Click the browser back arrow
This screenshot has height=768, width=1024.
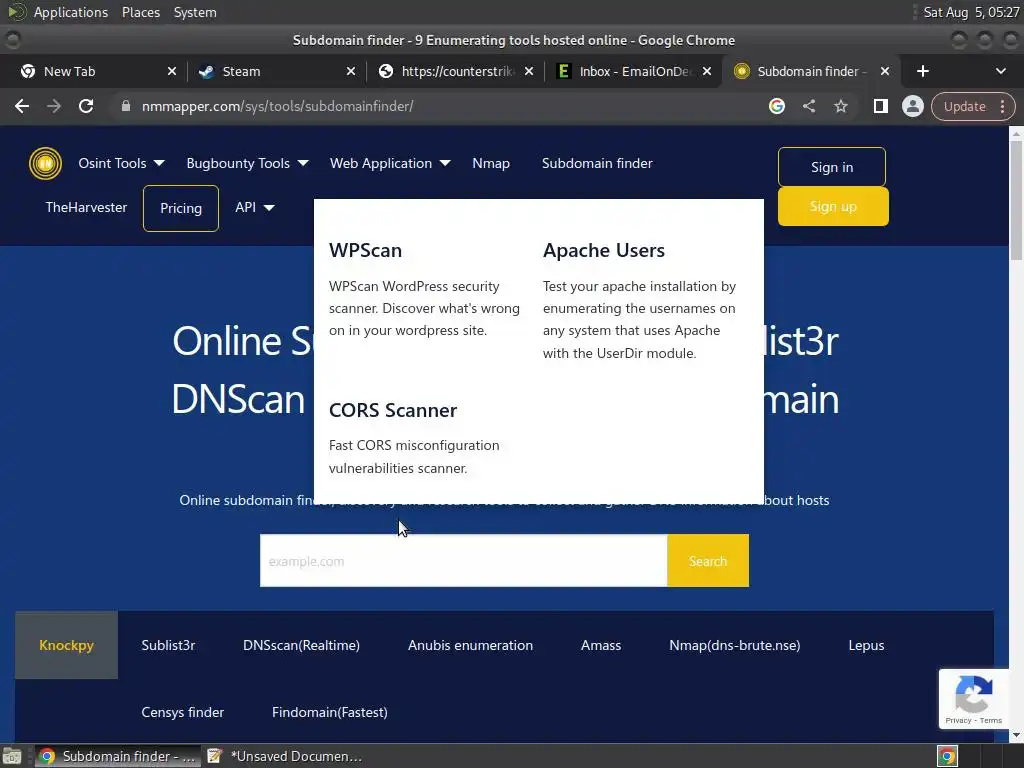(x=22, y=106)
